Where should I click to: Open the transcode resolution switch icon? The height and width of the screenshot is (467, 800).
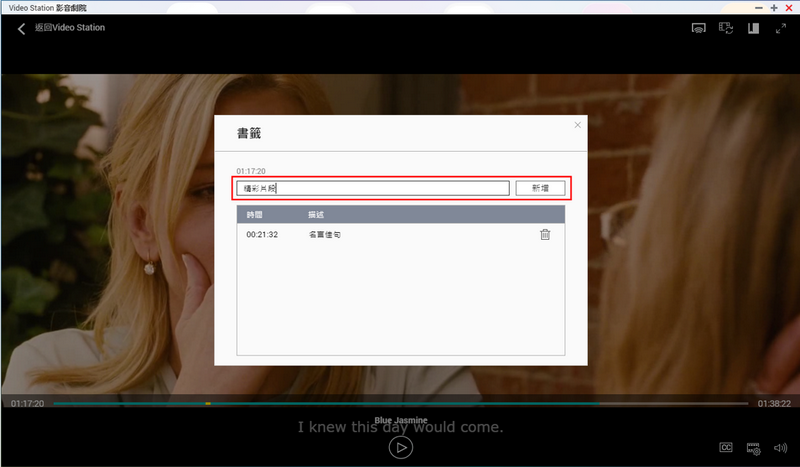coord(726,28)
